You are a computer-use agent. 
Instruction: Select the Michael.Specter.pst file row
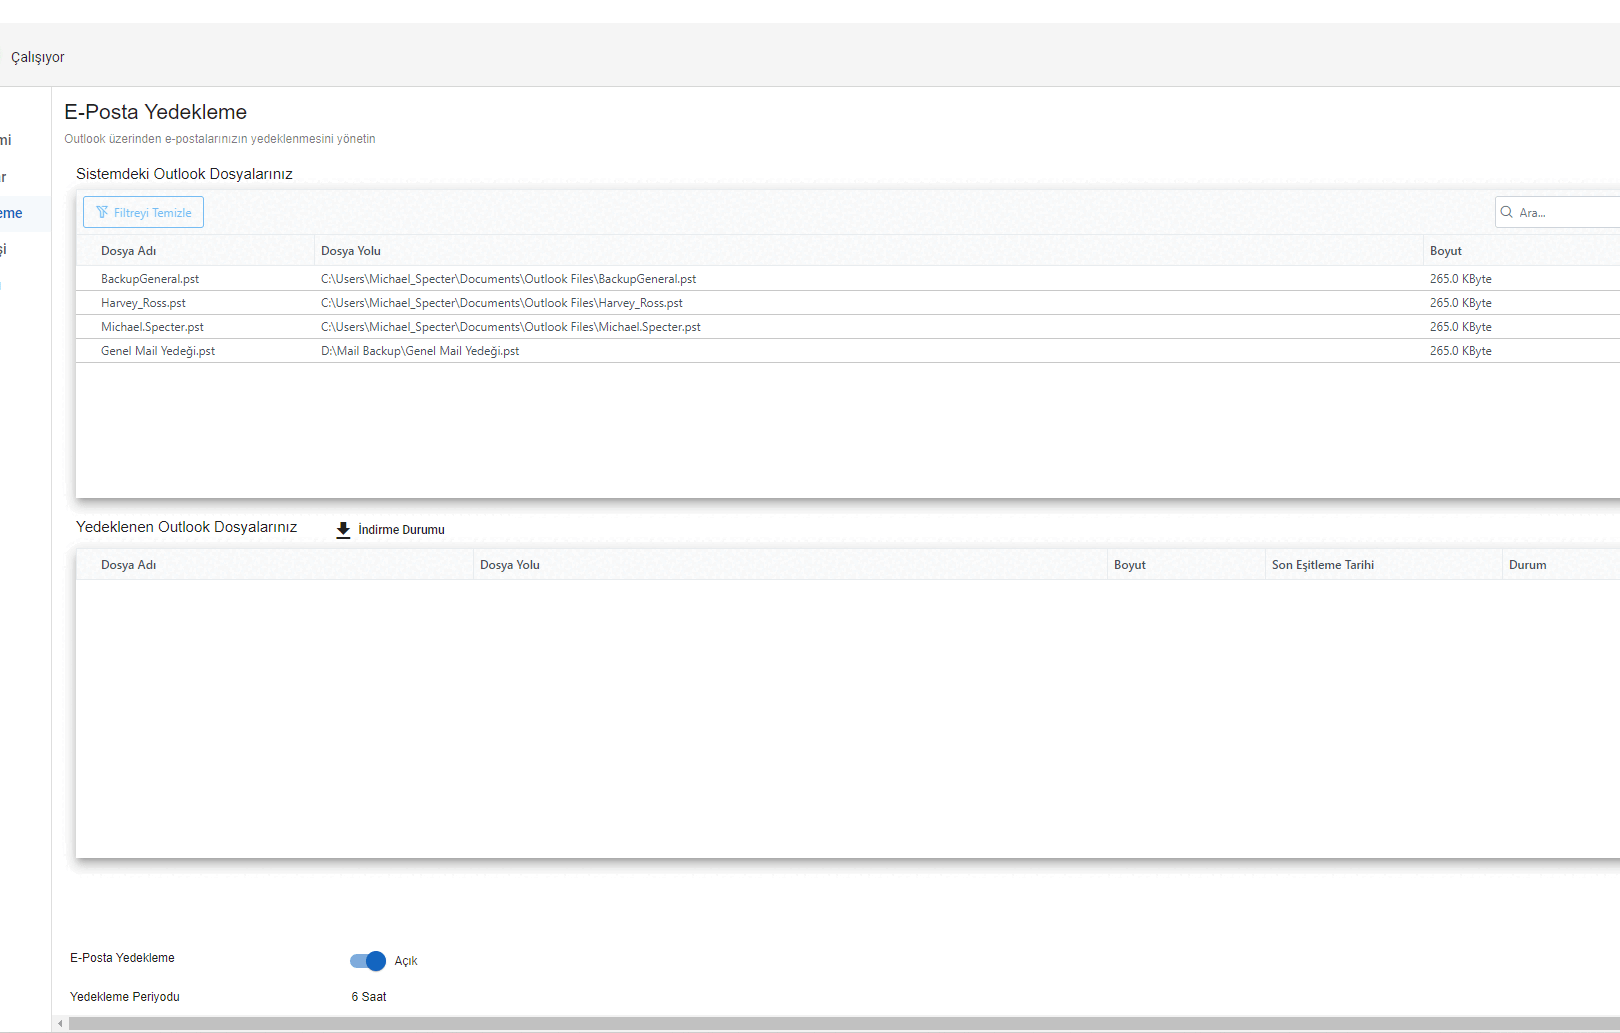(152, 327)
